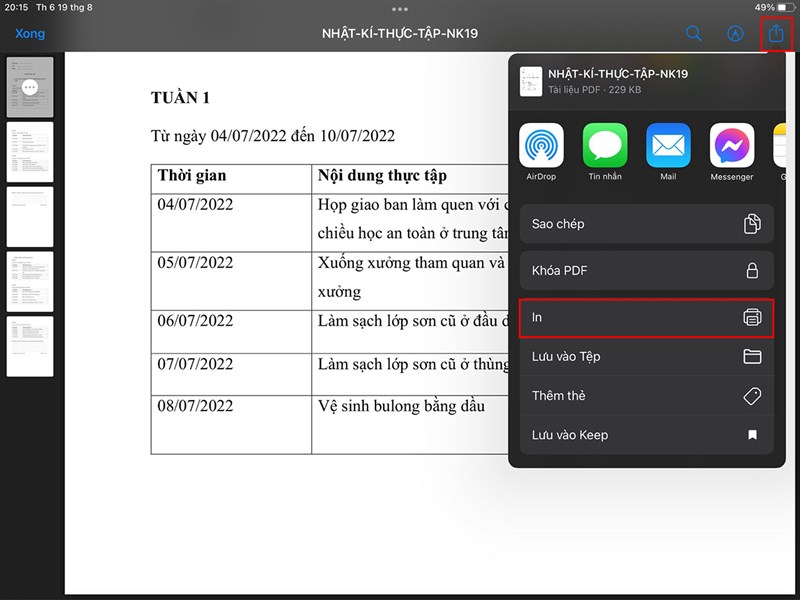Open the markup tool in the toolbar

pos(735,33)
